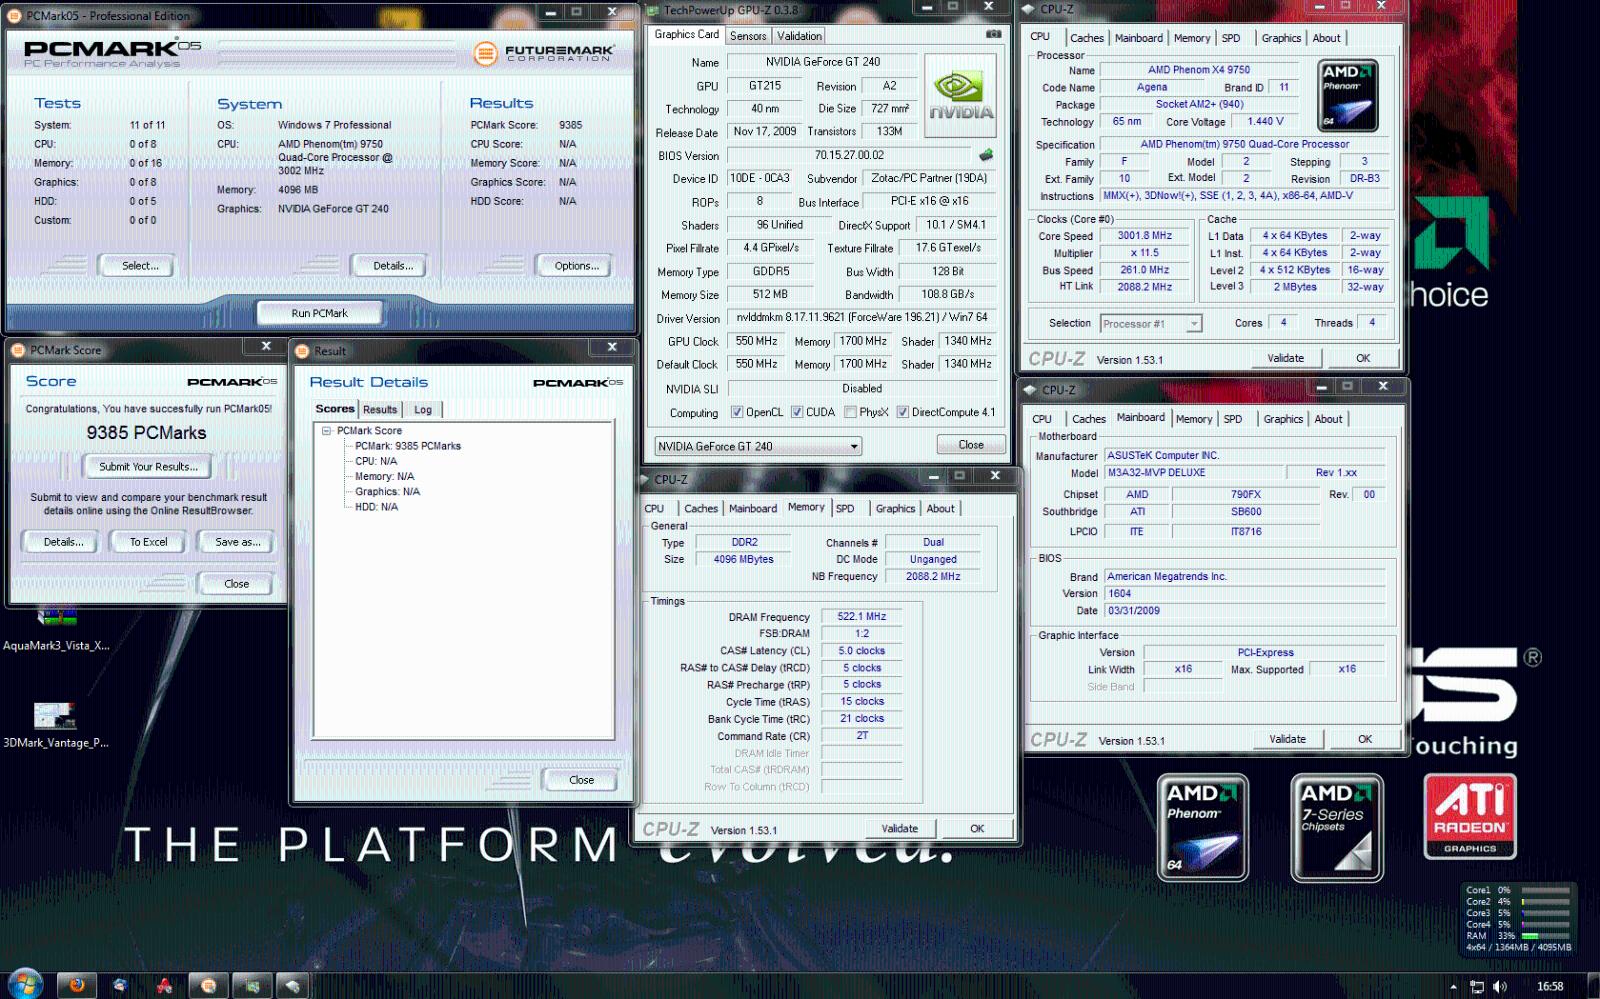Open the NVIDIA GeForce GT 240 dropdown

pos(758,446)
